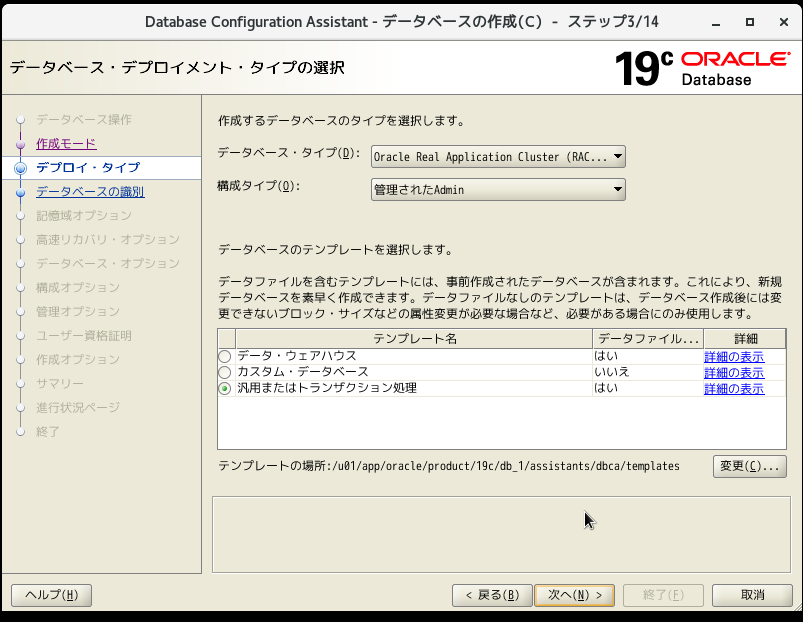Image resolution: width=803 pixels, height=622 pixels.
Task: Click 詳細の表示 link for カスタム・データベース
Action: [734, 373]
